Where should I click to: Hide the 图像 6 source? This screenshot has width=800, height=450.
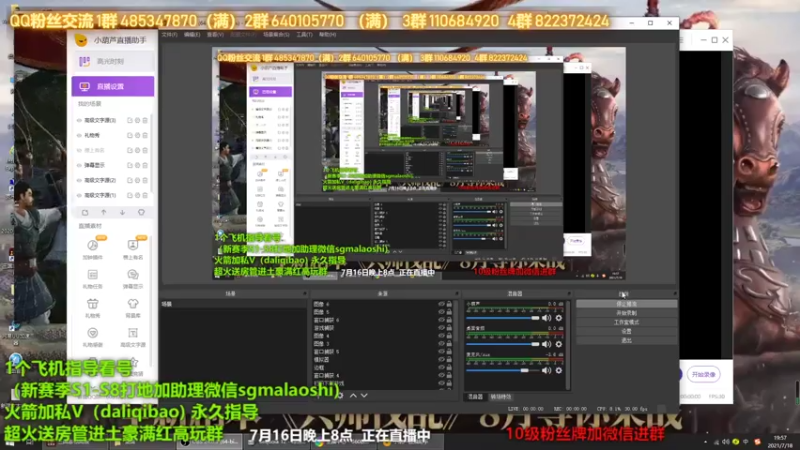tap(441, 304)
